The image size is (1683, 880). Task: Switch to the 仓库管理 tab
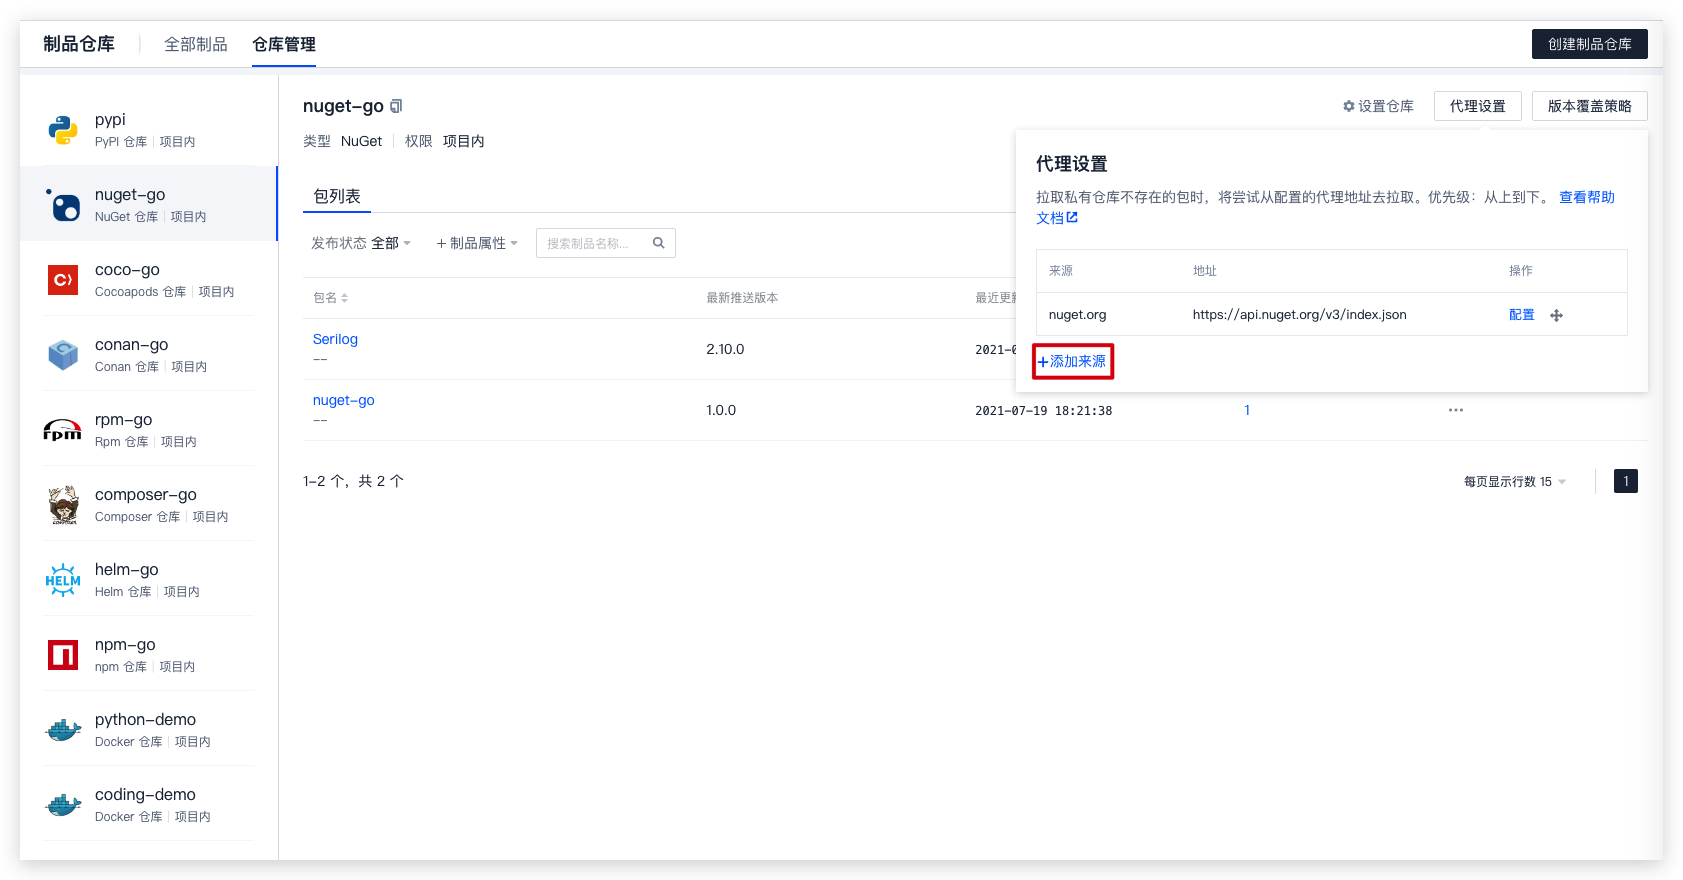(x=284, y=44)
